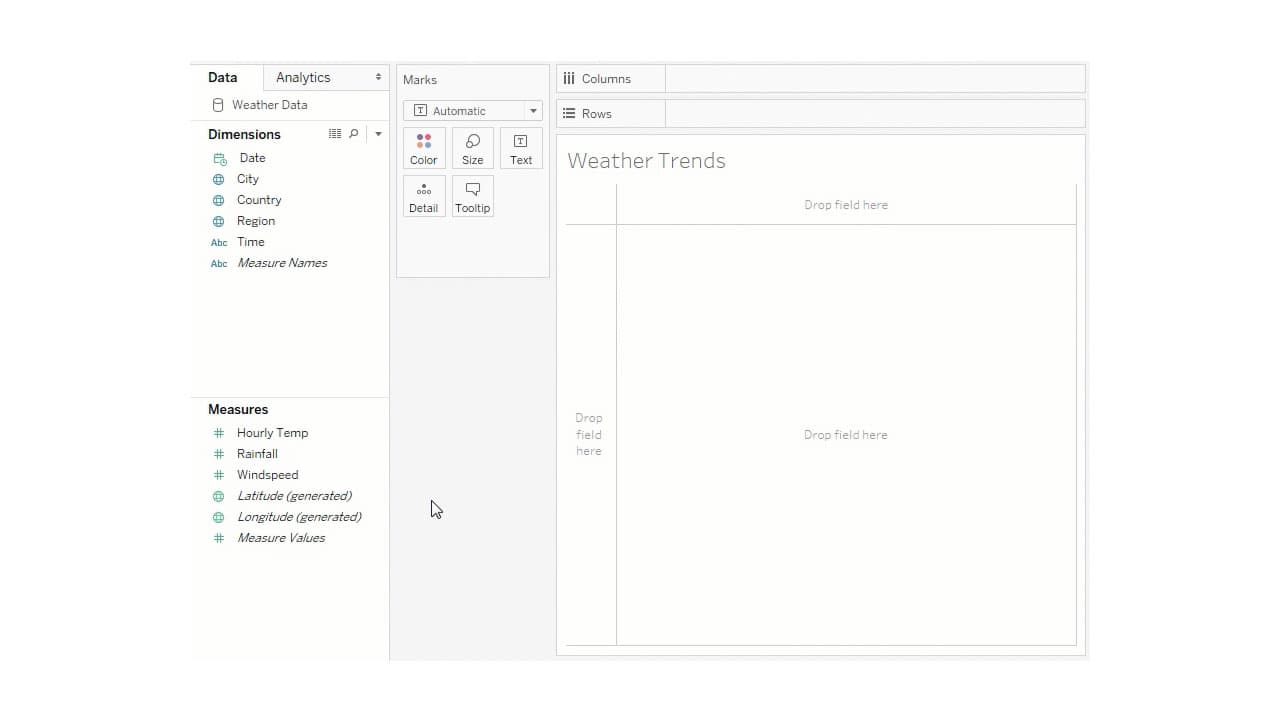Click the Windspeed measure field

pos(267,474)
